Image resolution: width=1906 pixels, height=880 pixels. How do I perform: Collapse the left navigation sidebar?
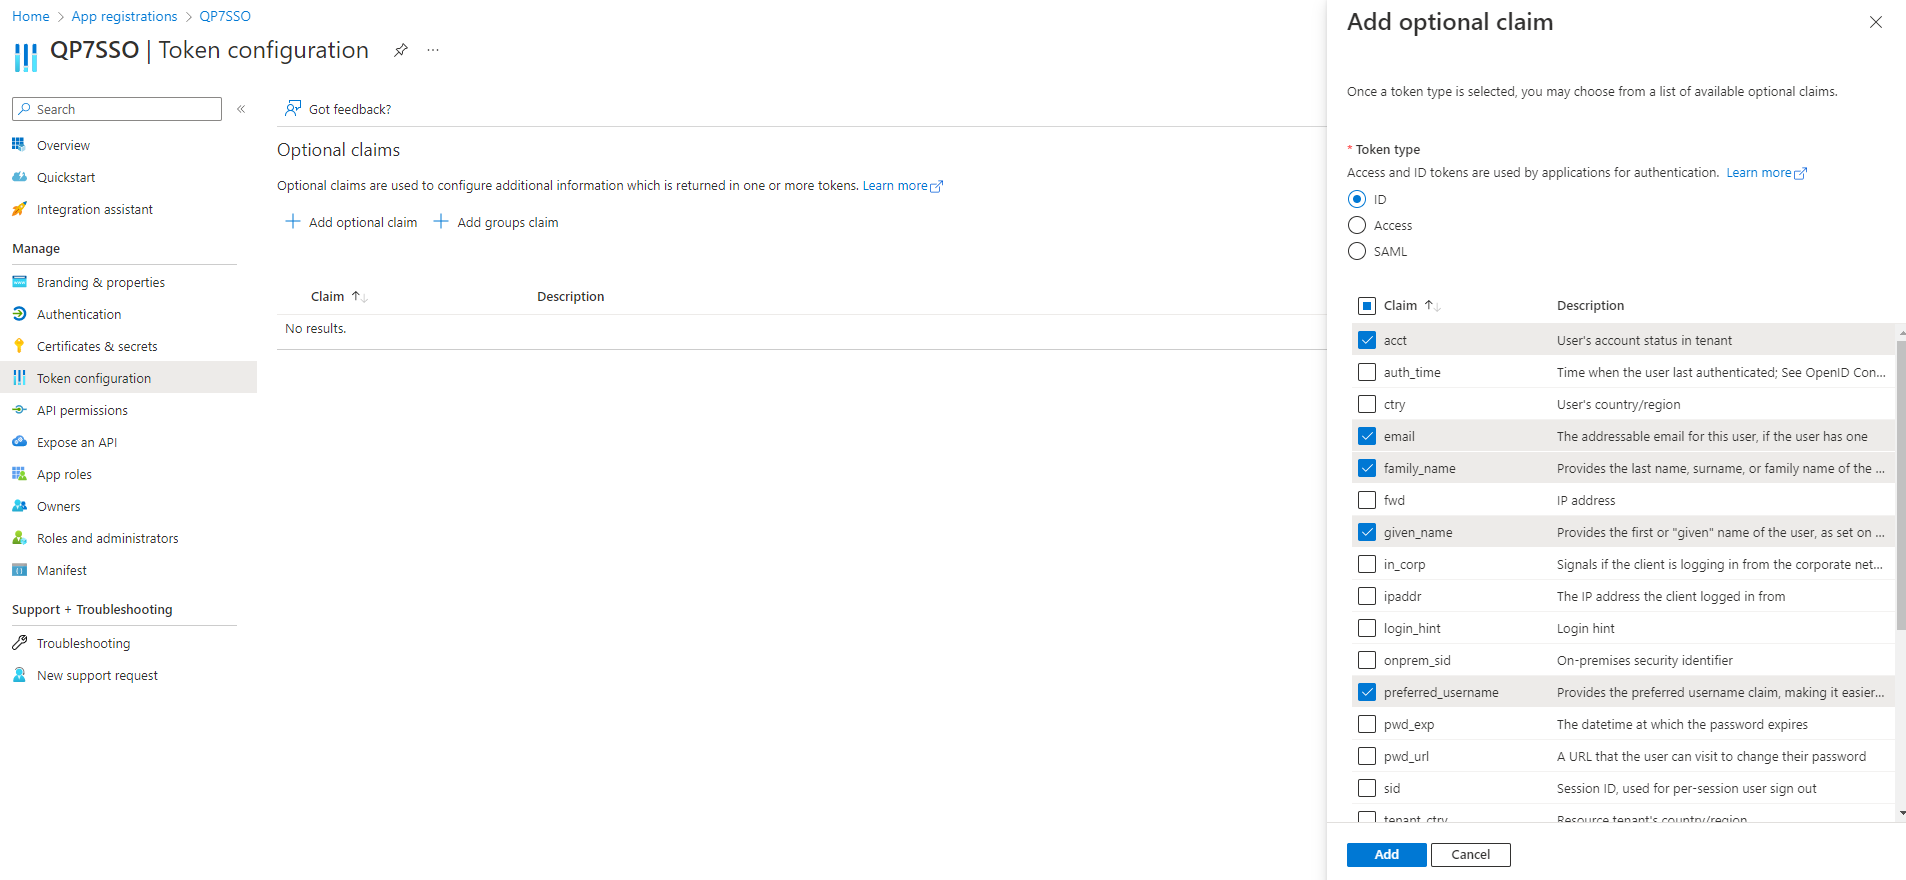pyautogui.click(x=241, y=109)
